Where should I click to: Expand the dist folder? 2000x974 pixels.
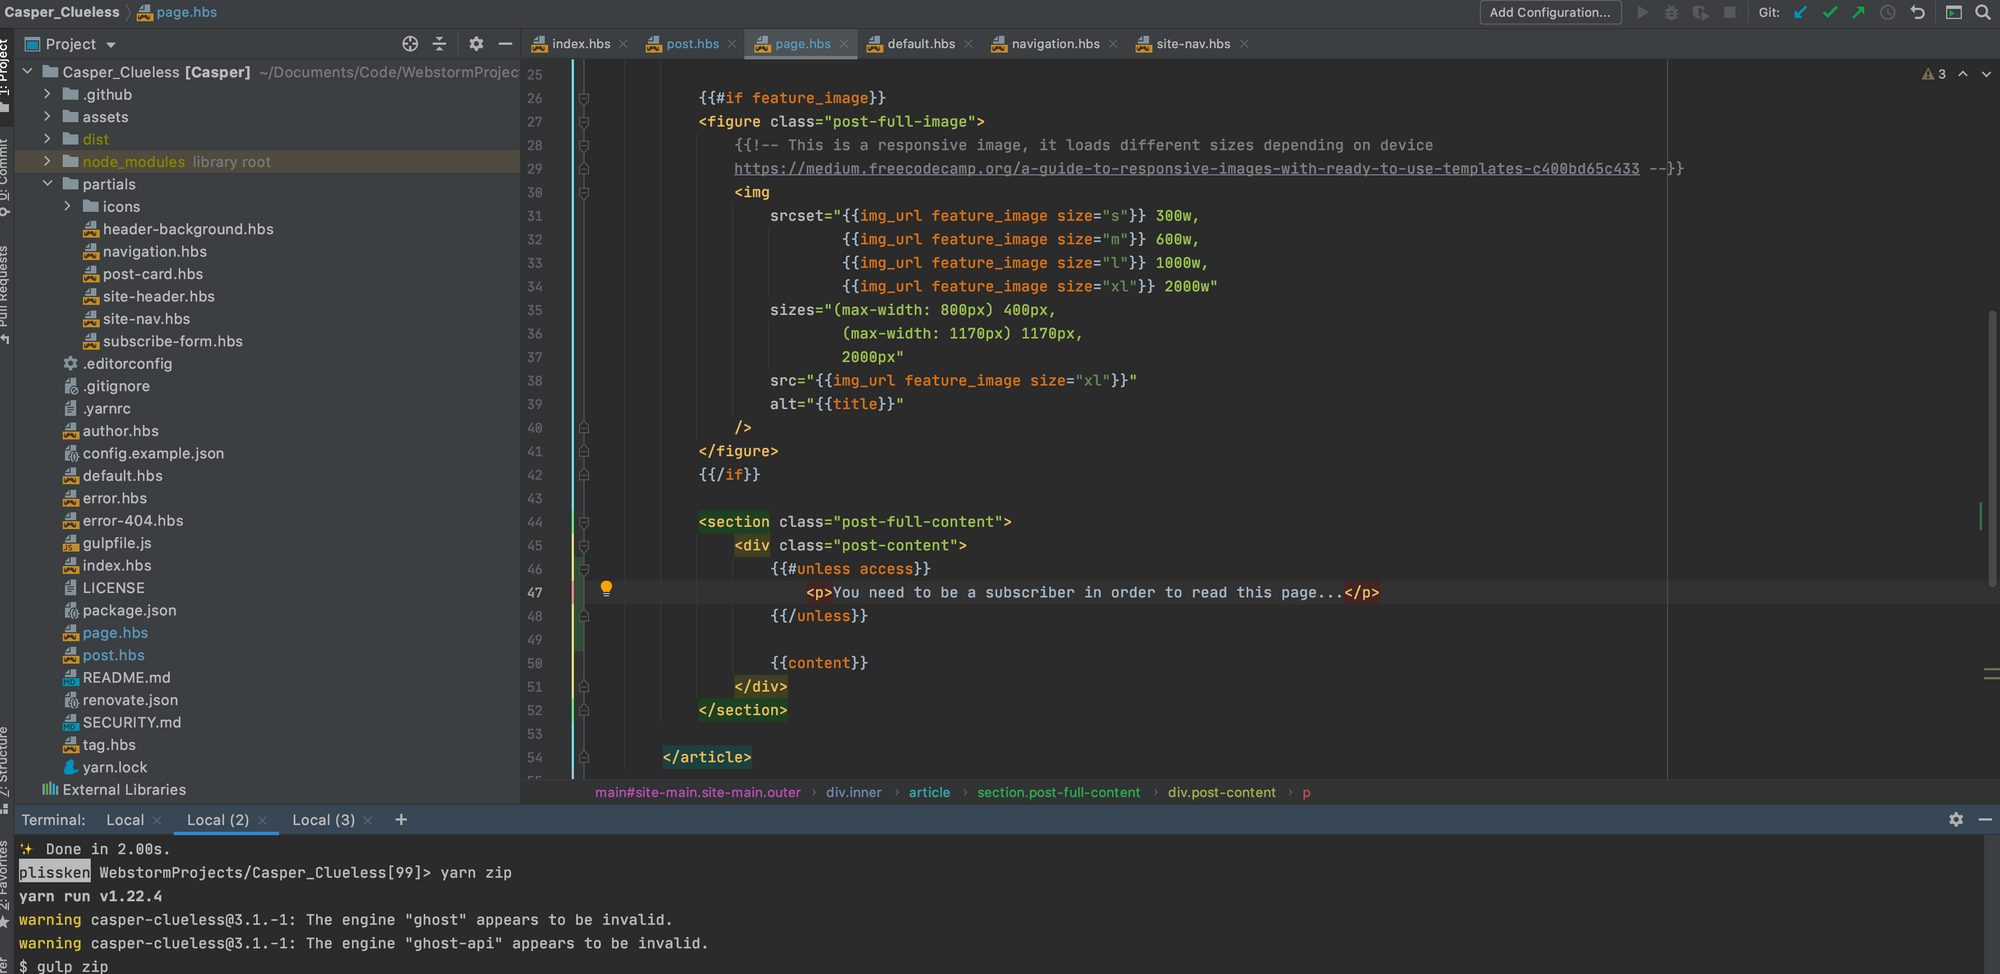(47, 139)
